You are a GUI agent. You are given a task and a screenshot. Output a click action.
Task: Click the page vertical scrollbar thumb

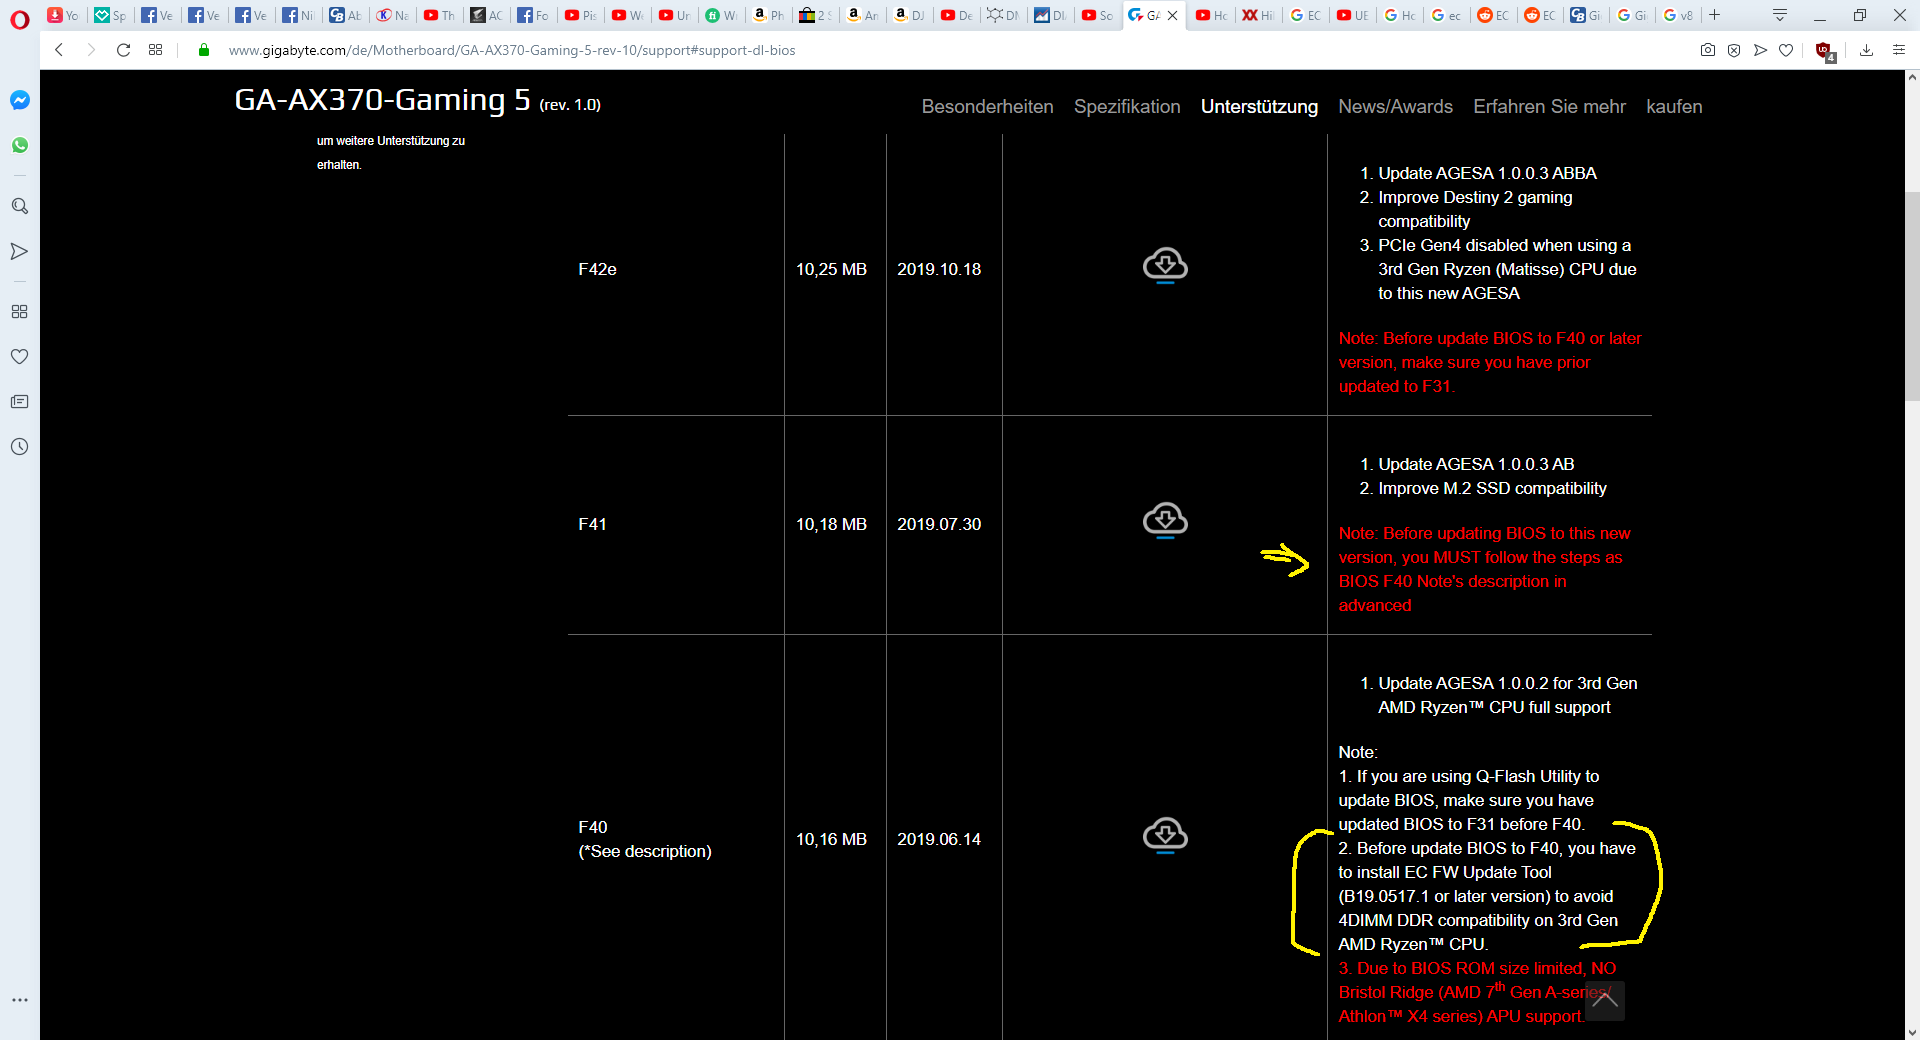pos(1912,295)
